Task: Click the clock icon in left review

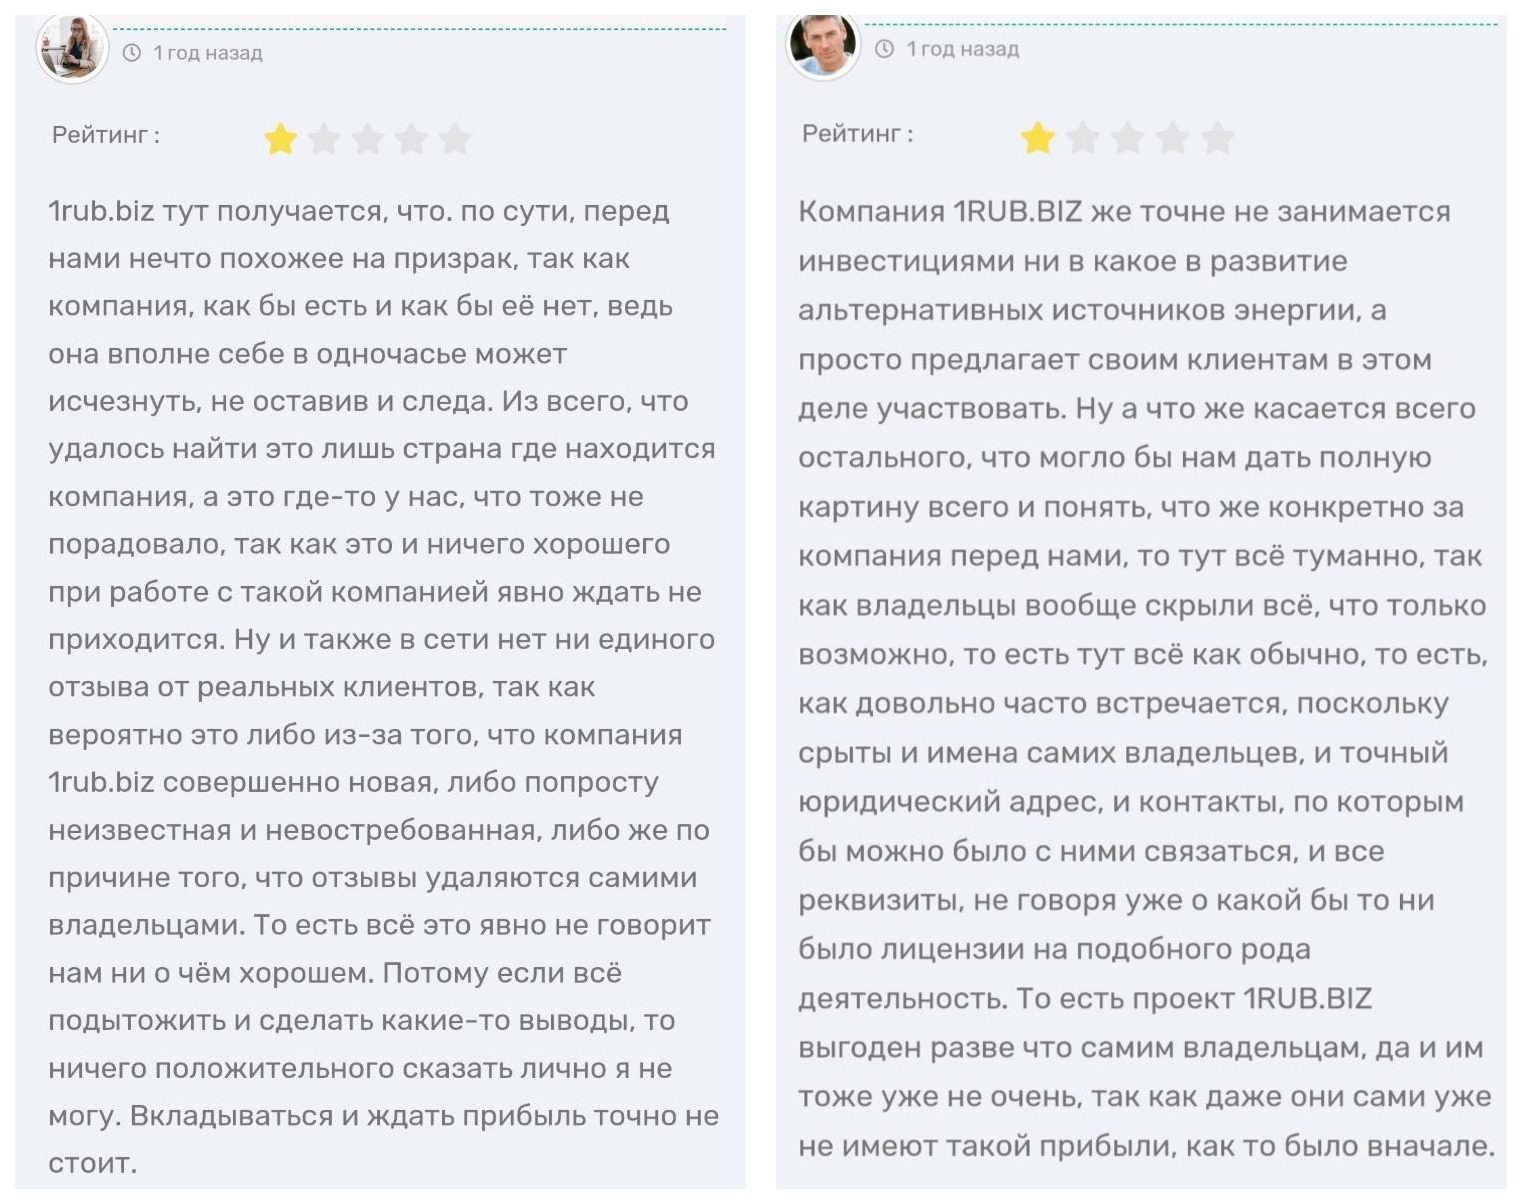Action: [131, 53]
